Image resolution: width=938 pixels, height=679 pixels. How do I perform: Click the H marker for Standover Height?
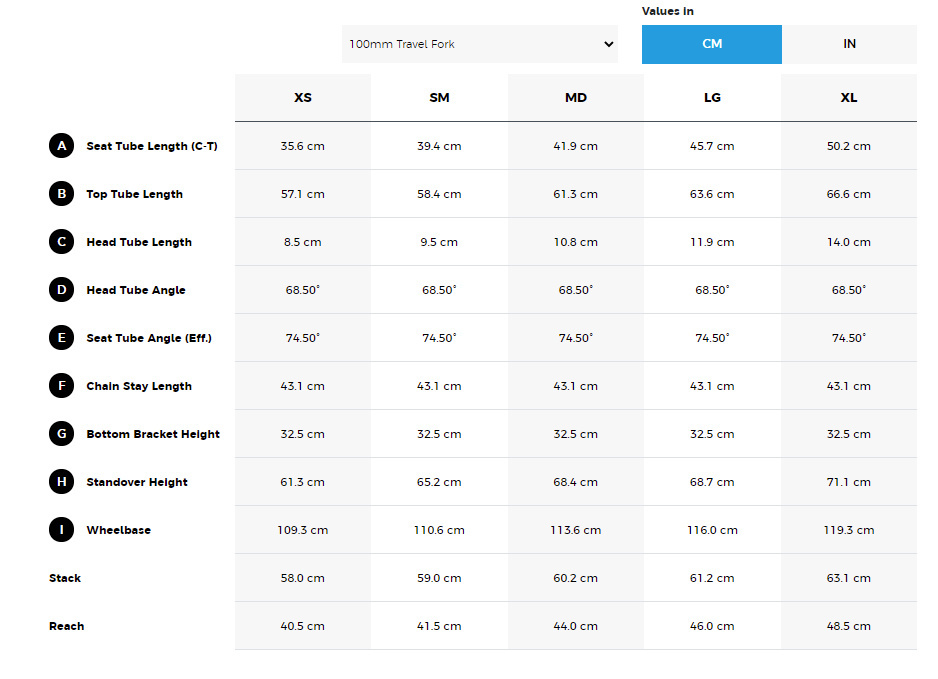point(62,482)
